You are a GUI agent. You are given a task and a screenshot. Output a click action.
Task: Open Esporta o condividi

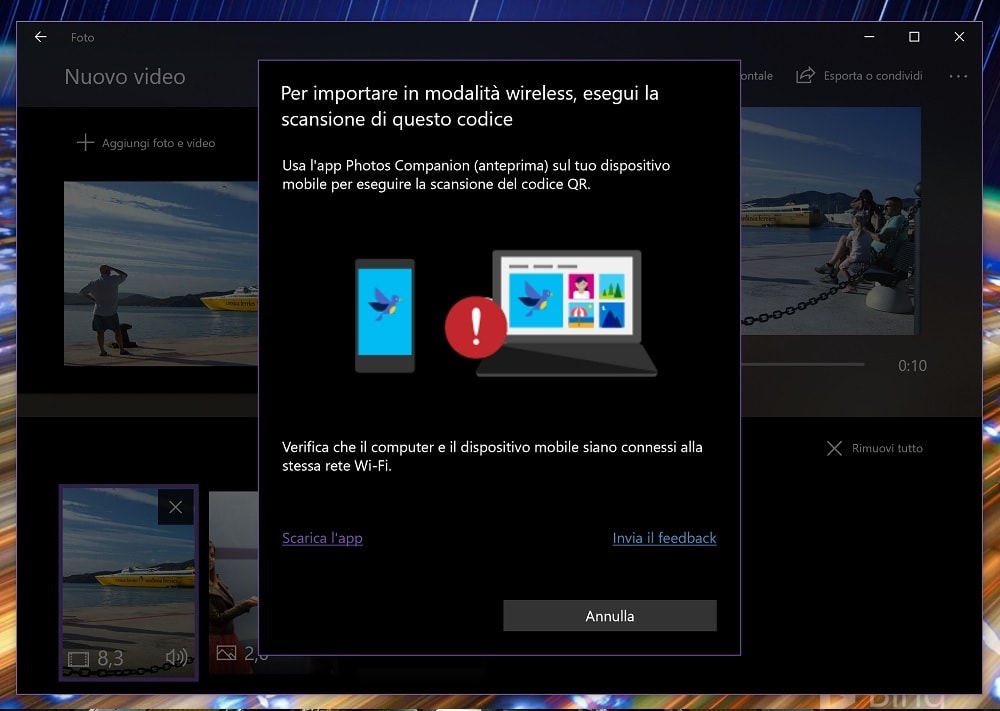click(859, 75)
